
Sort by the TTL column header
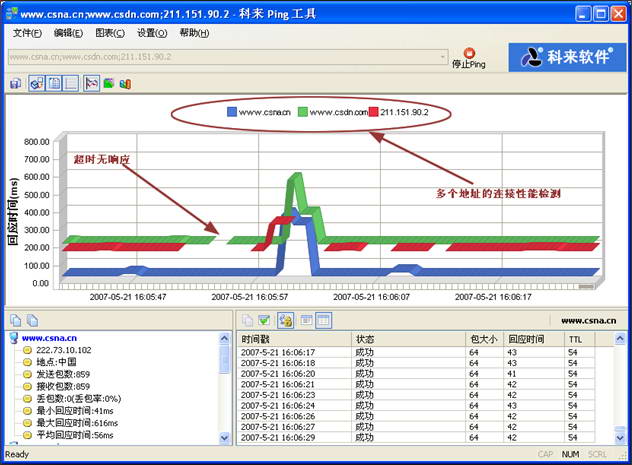point(580,339)
